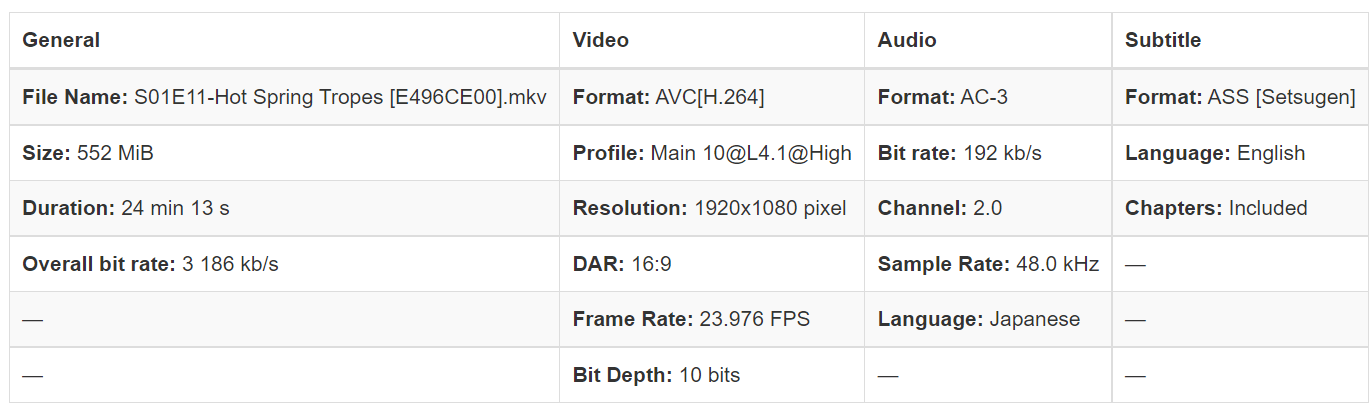This screenshot has width=1372, height=408.
Task: Click the Channel 2.0 cell
Action: tap(939, 209)
